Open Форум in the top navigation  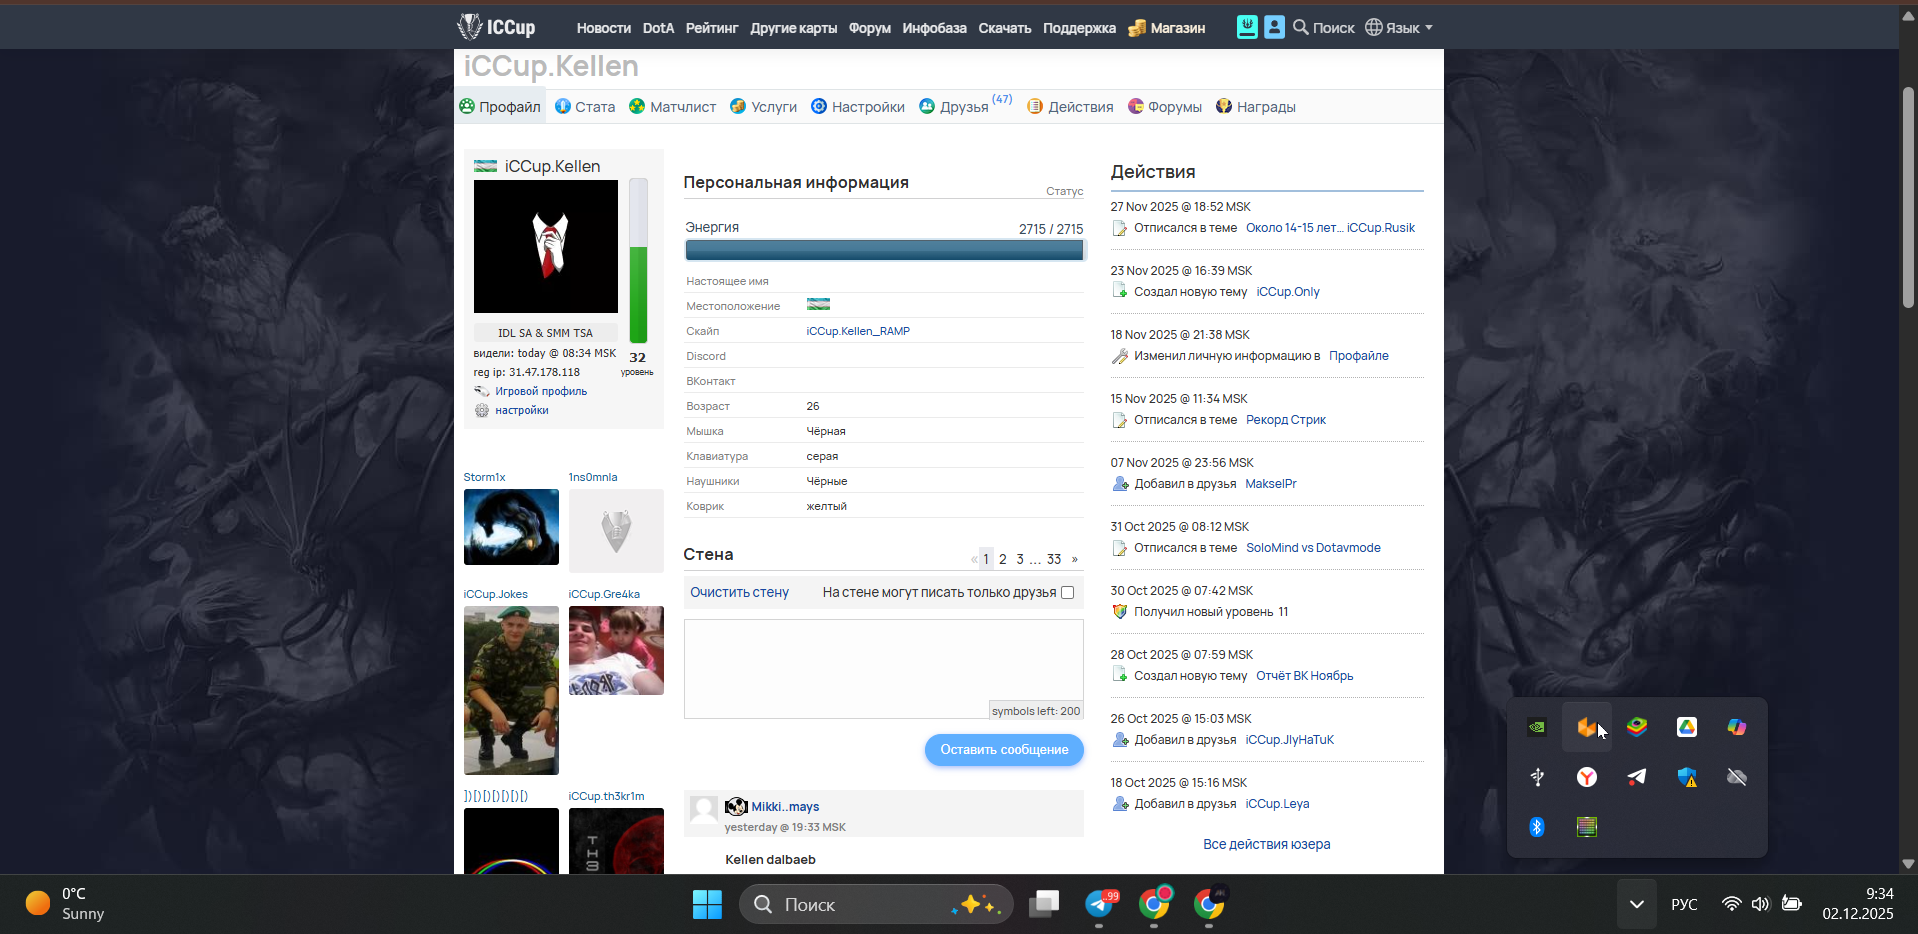(x=870, y=28)
